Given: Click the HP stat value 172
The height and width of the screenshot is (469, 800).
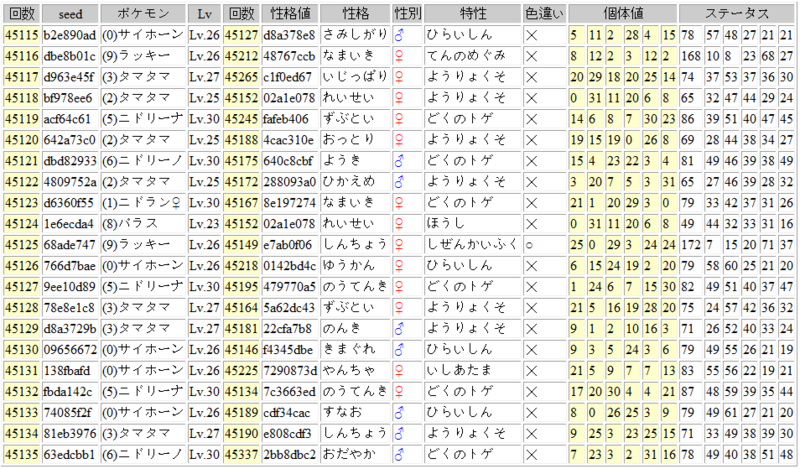Looking at the screenshot, I should [x=691, y=245].
